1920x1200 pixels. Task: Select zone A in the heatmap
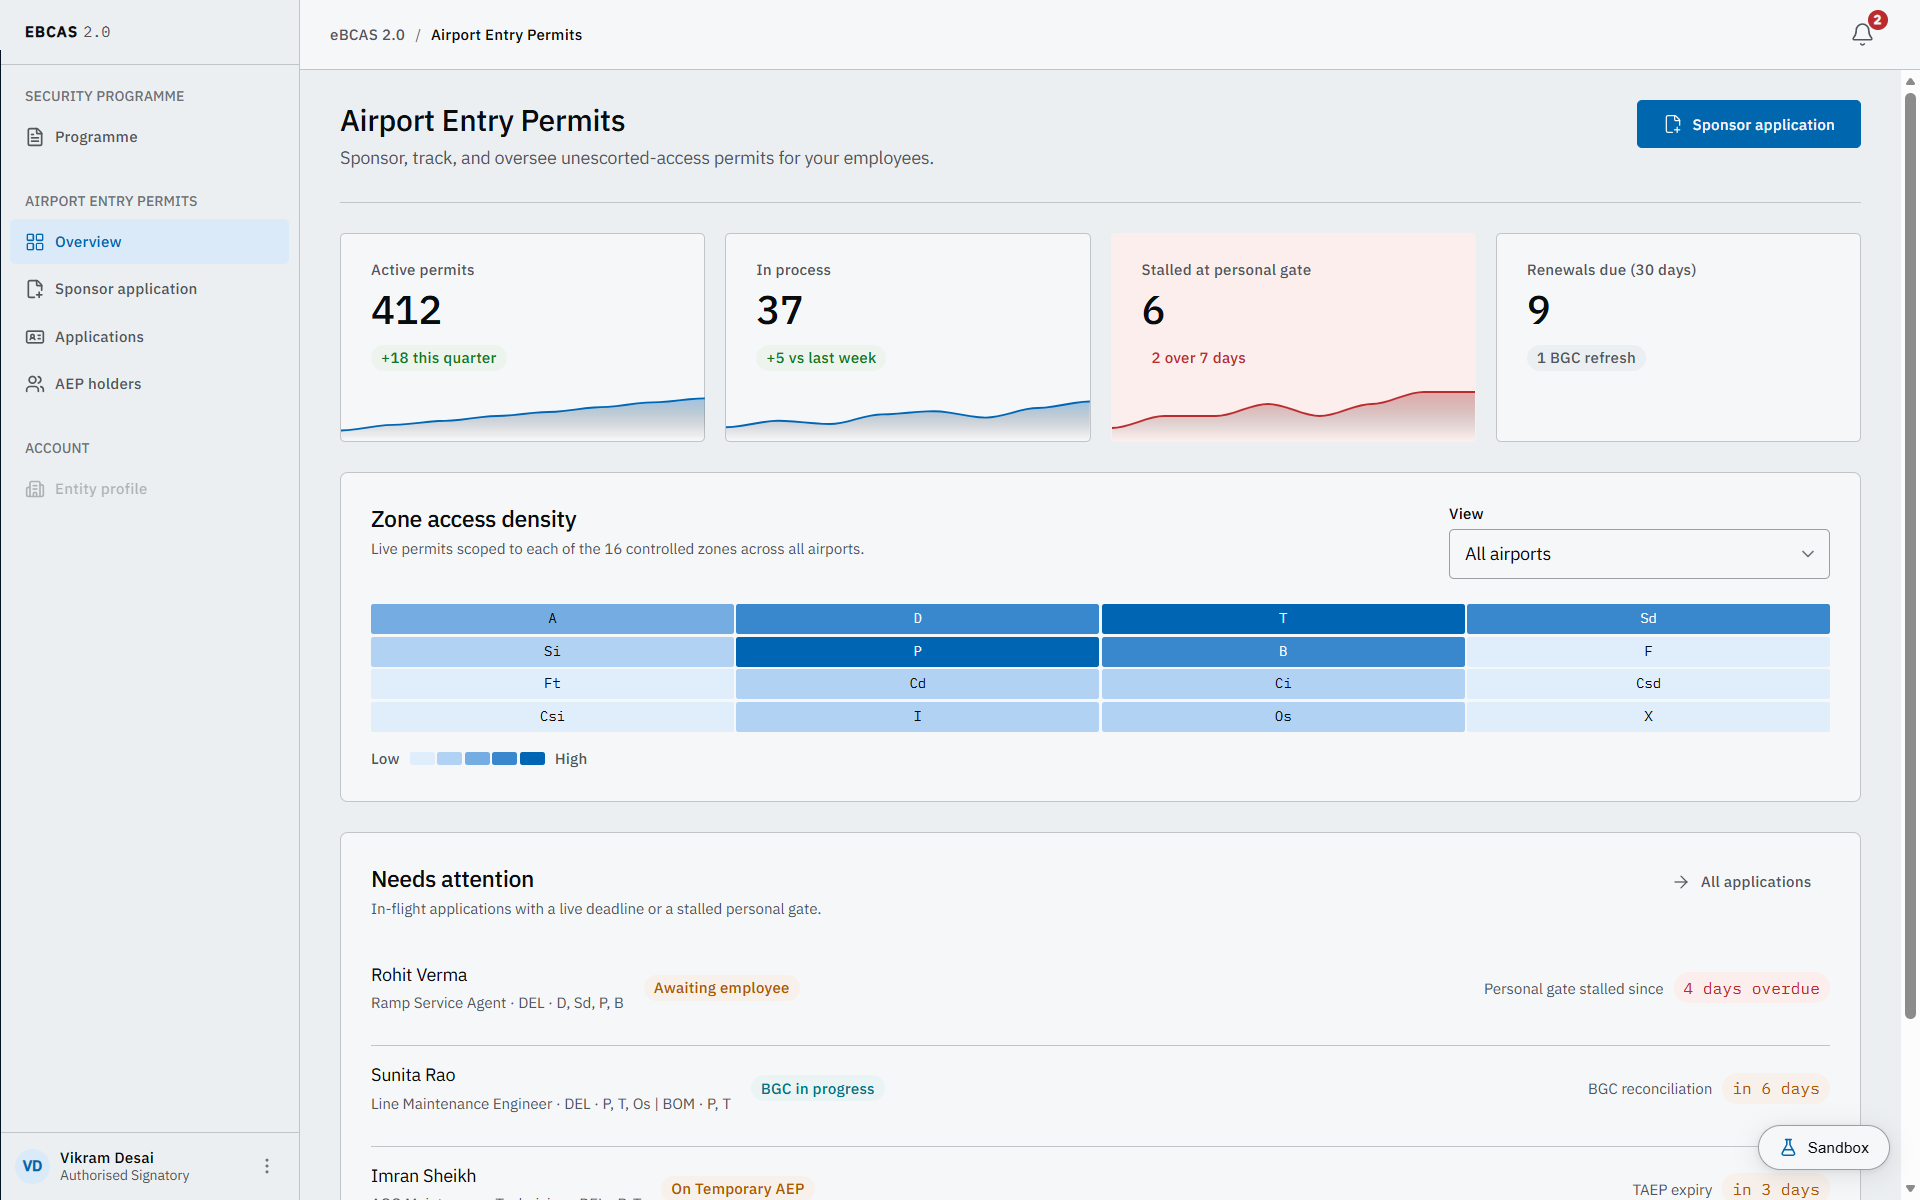point(552,619)
